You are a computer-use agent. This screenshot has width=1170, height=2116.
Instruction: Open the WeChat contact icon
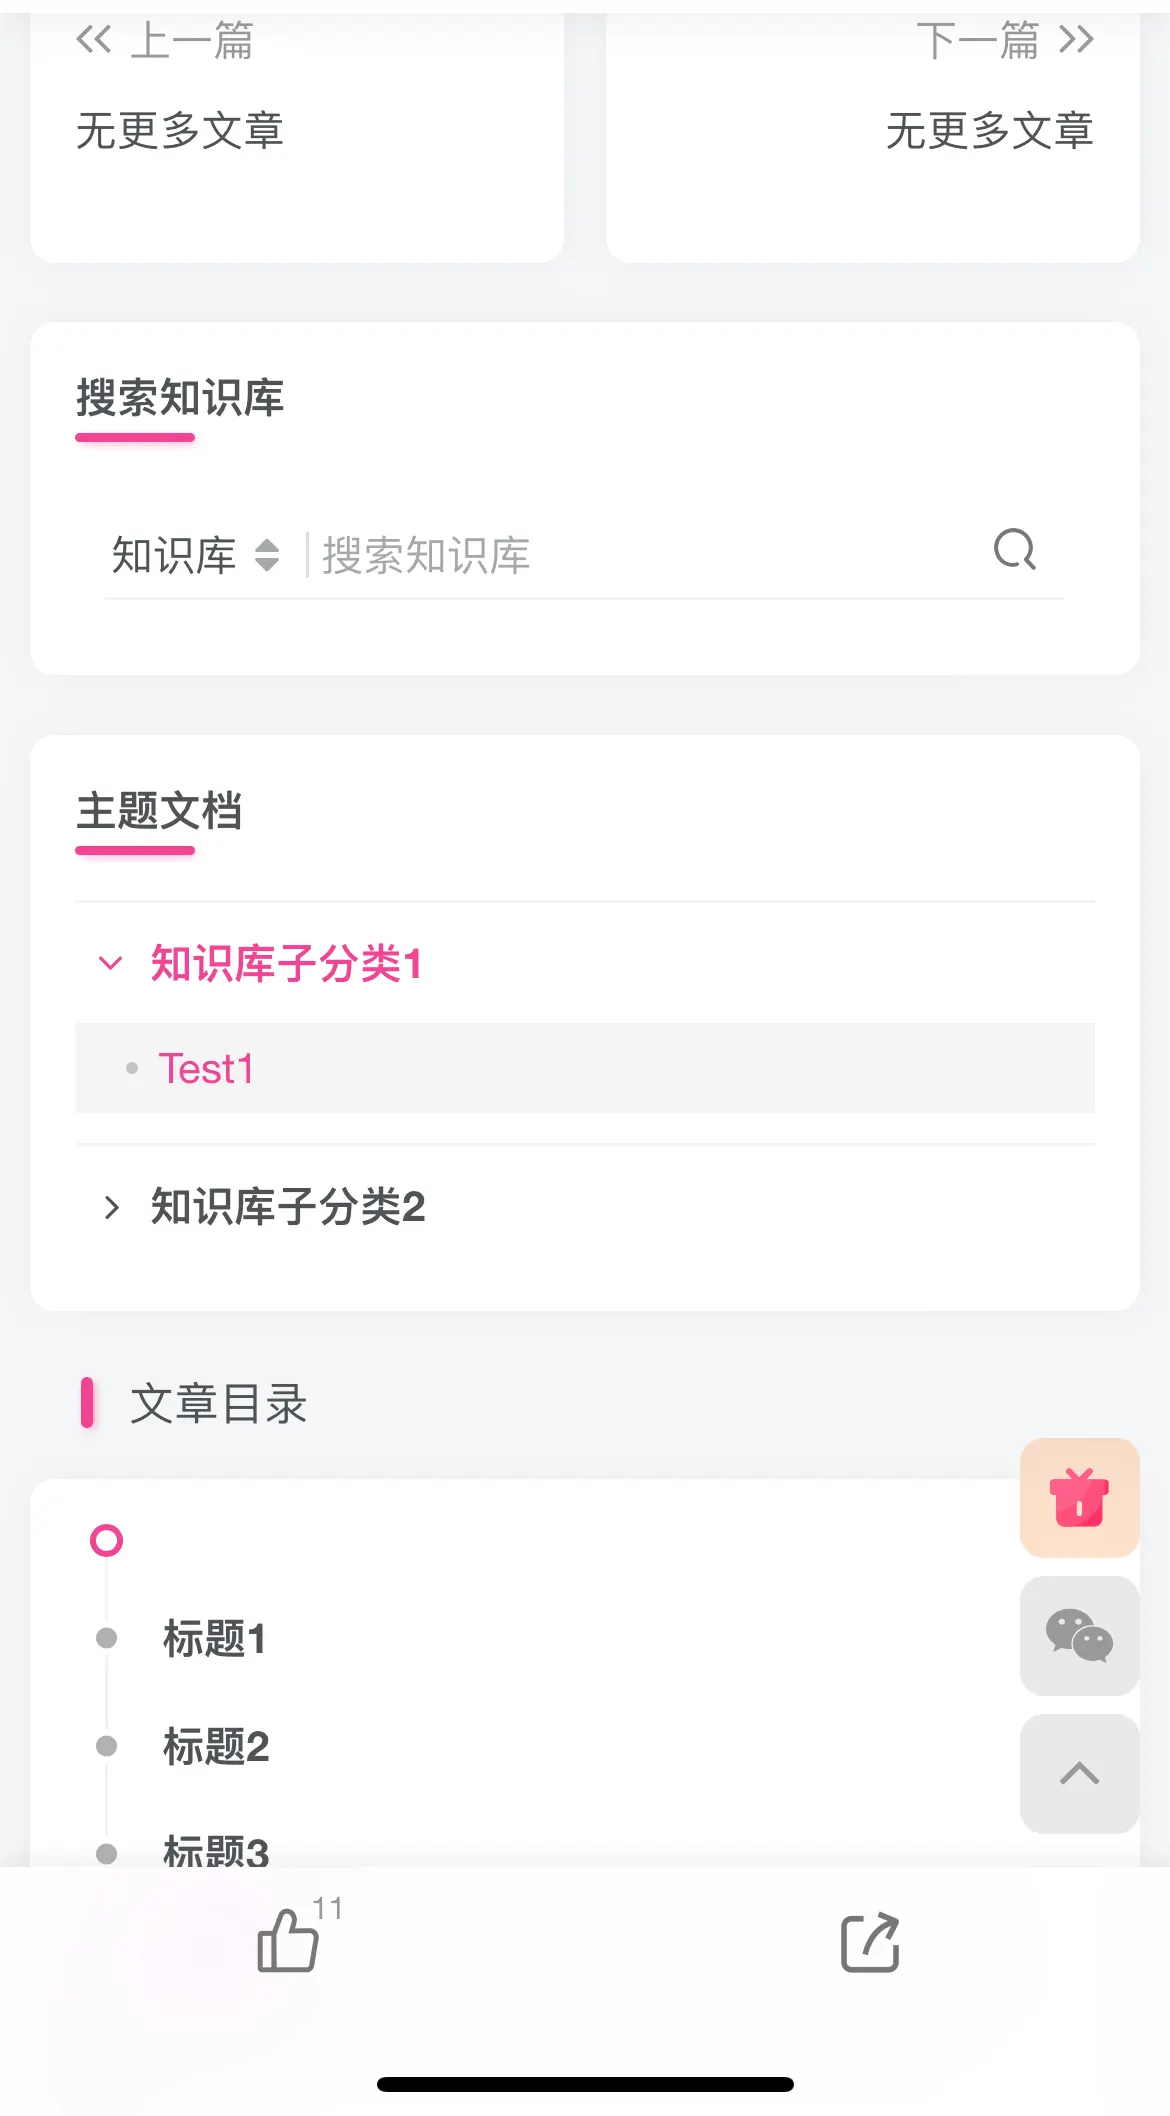point(1079,1635)
